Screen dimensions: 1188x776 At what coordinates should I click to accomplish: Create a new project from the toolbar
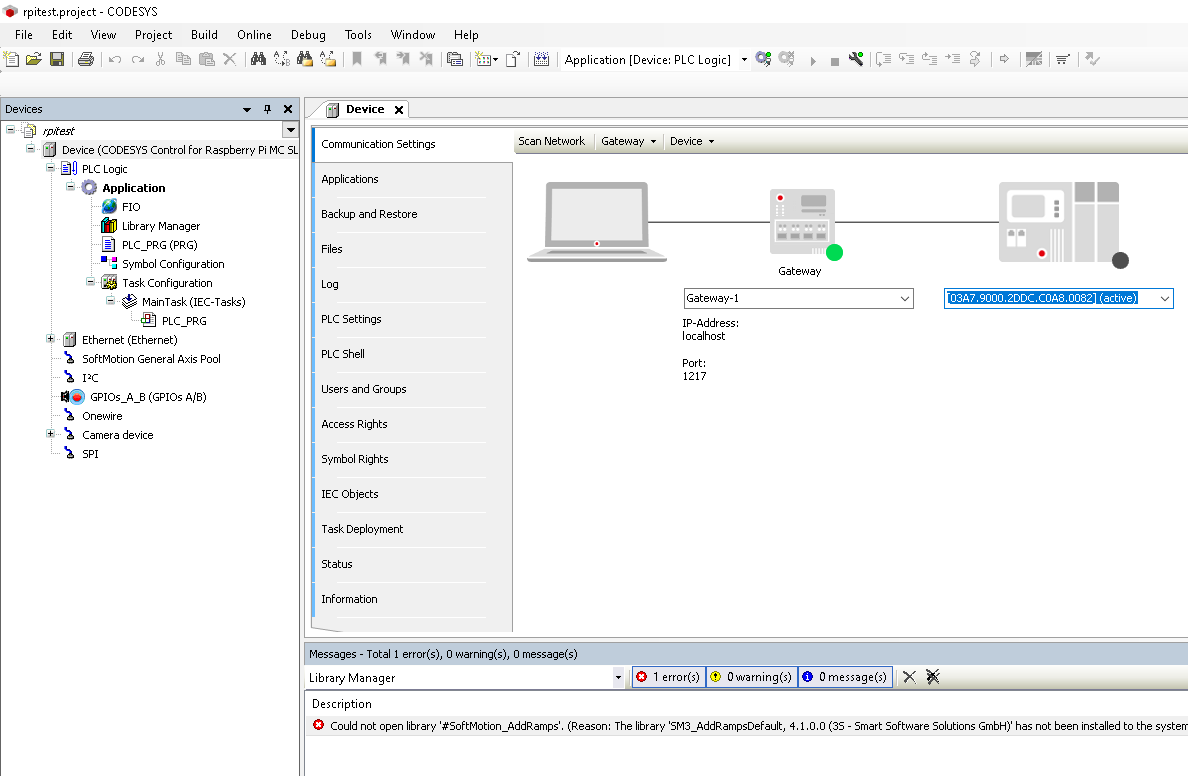tap(11, 59)
